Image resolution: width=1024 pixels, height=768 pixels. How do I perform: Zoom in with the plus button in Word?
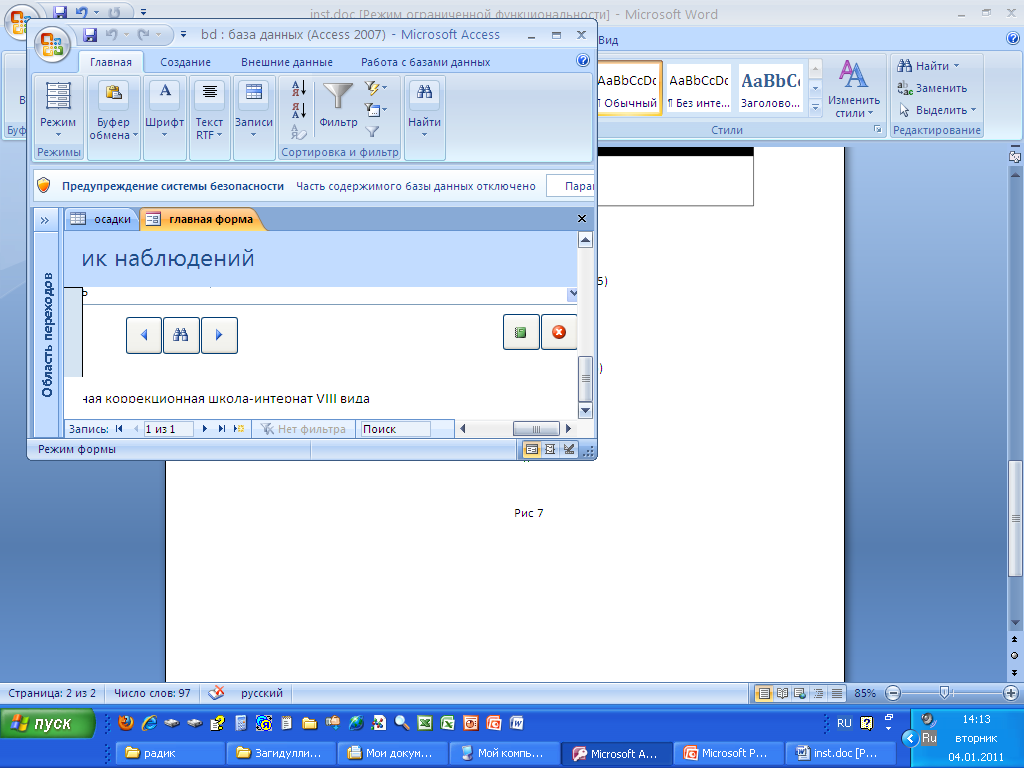click(x=1010, y=693)
